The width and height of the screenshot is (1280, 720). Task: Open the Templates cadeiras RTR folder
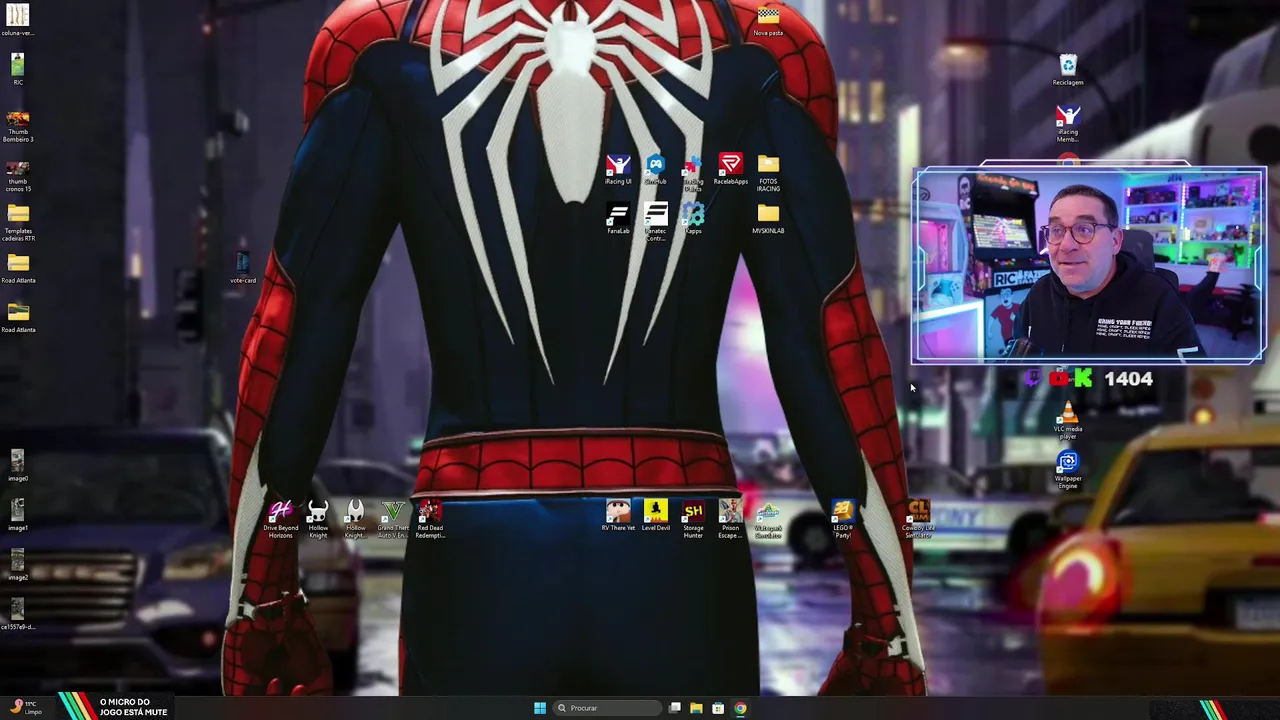point(18,223)
